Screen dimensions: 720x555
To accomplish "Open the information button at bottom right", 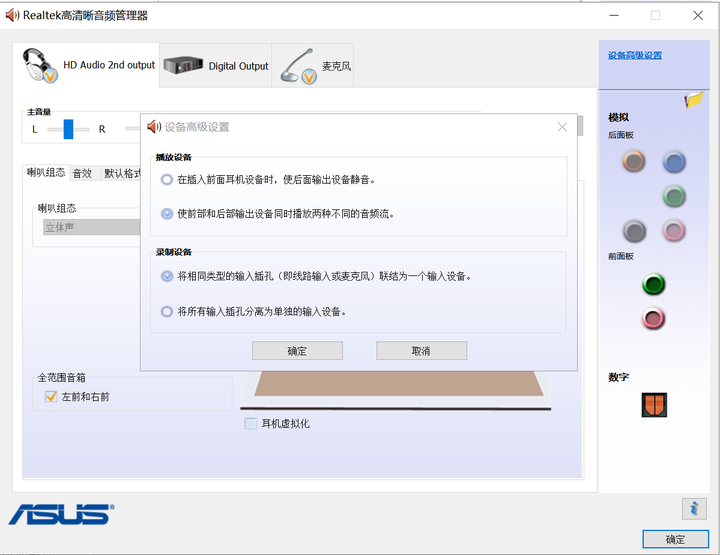I will coord(694,509).
